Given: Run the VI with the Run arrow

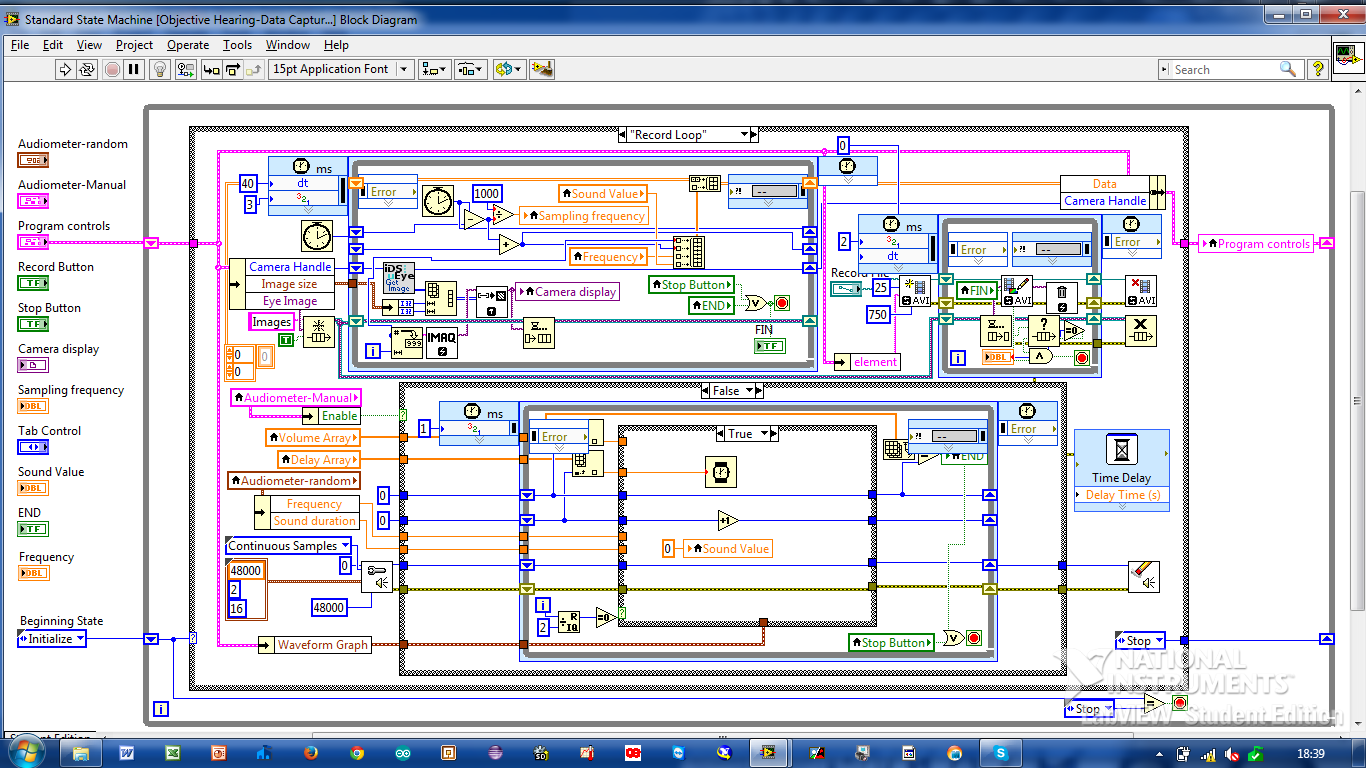Looking at the screenshot, I should pyautogui.click(x=65, y=69).
